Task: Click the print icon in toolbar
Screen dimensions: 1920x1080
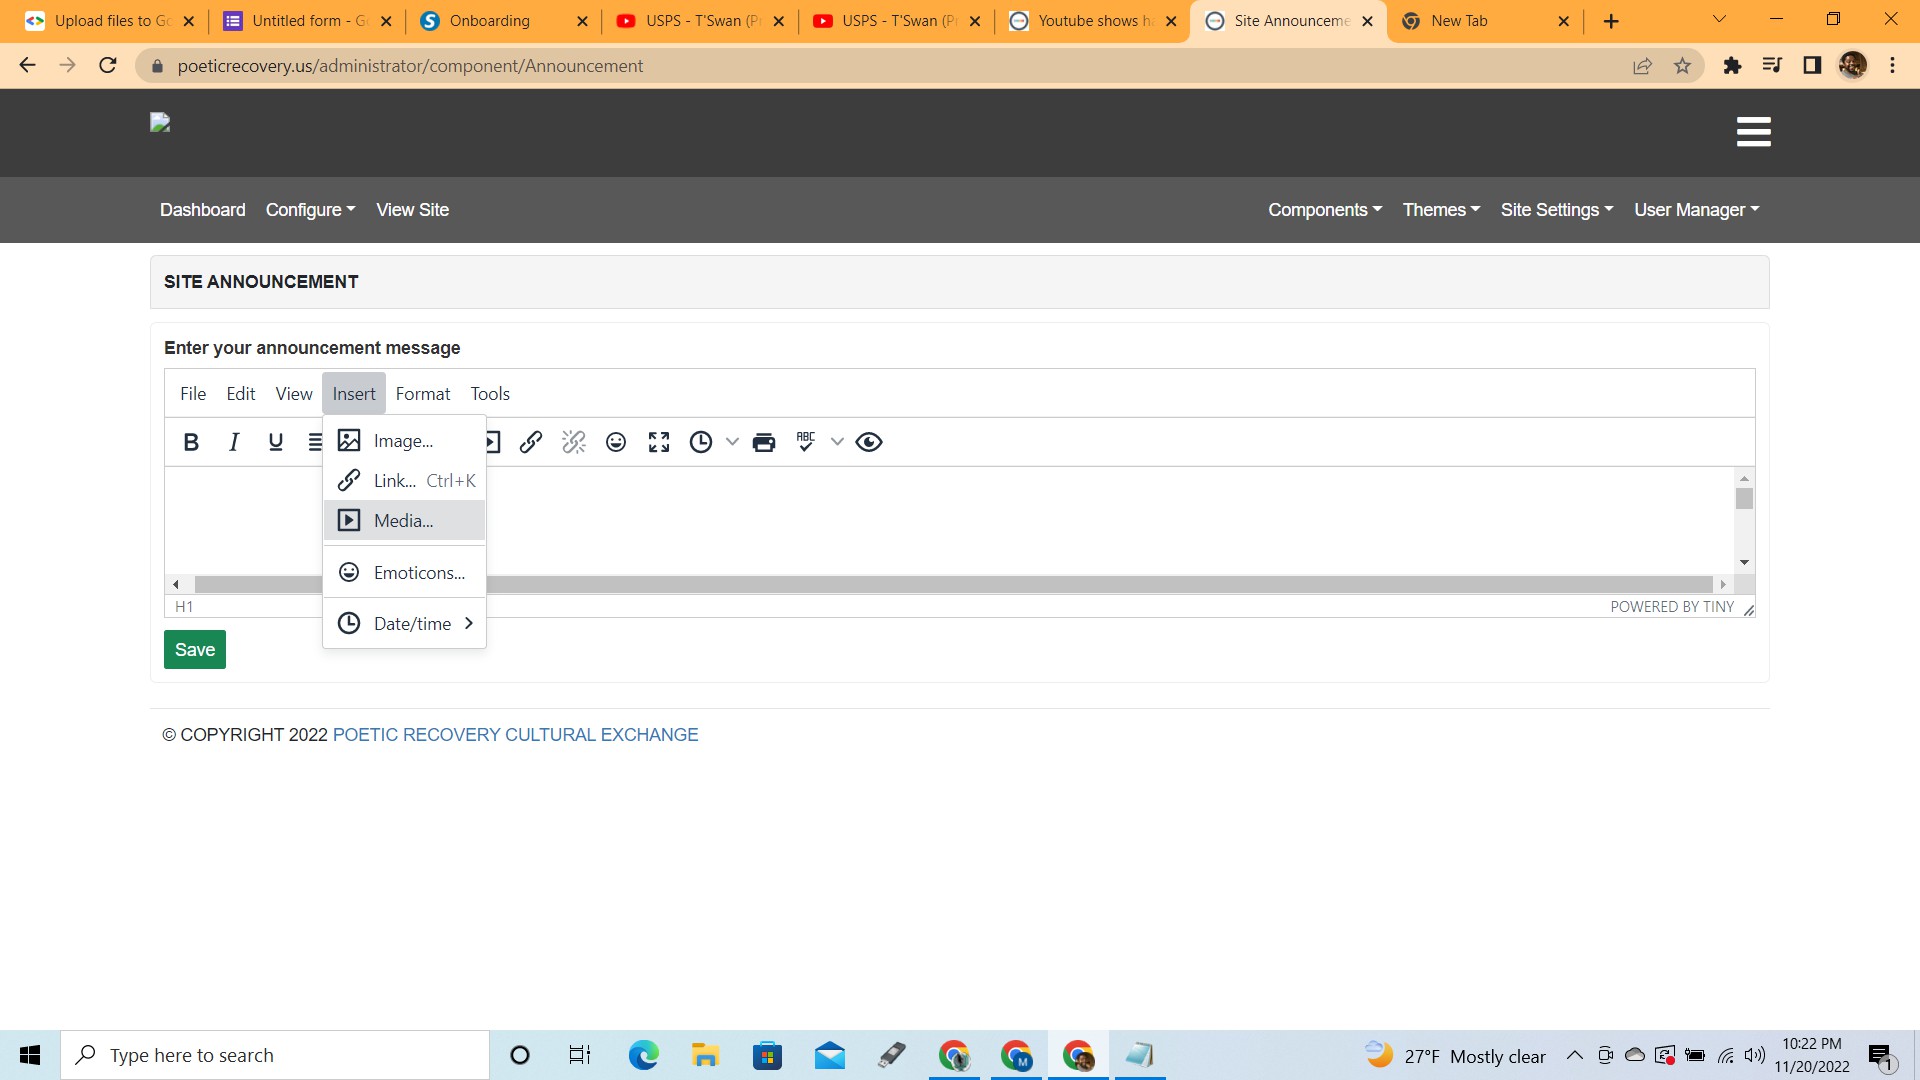Action: [x=764, y=442]
